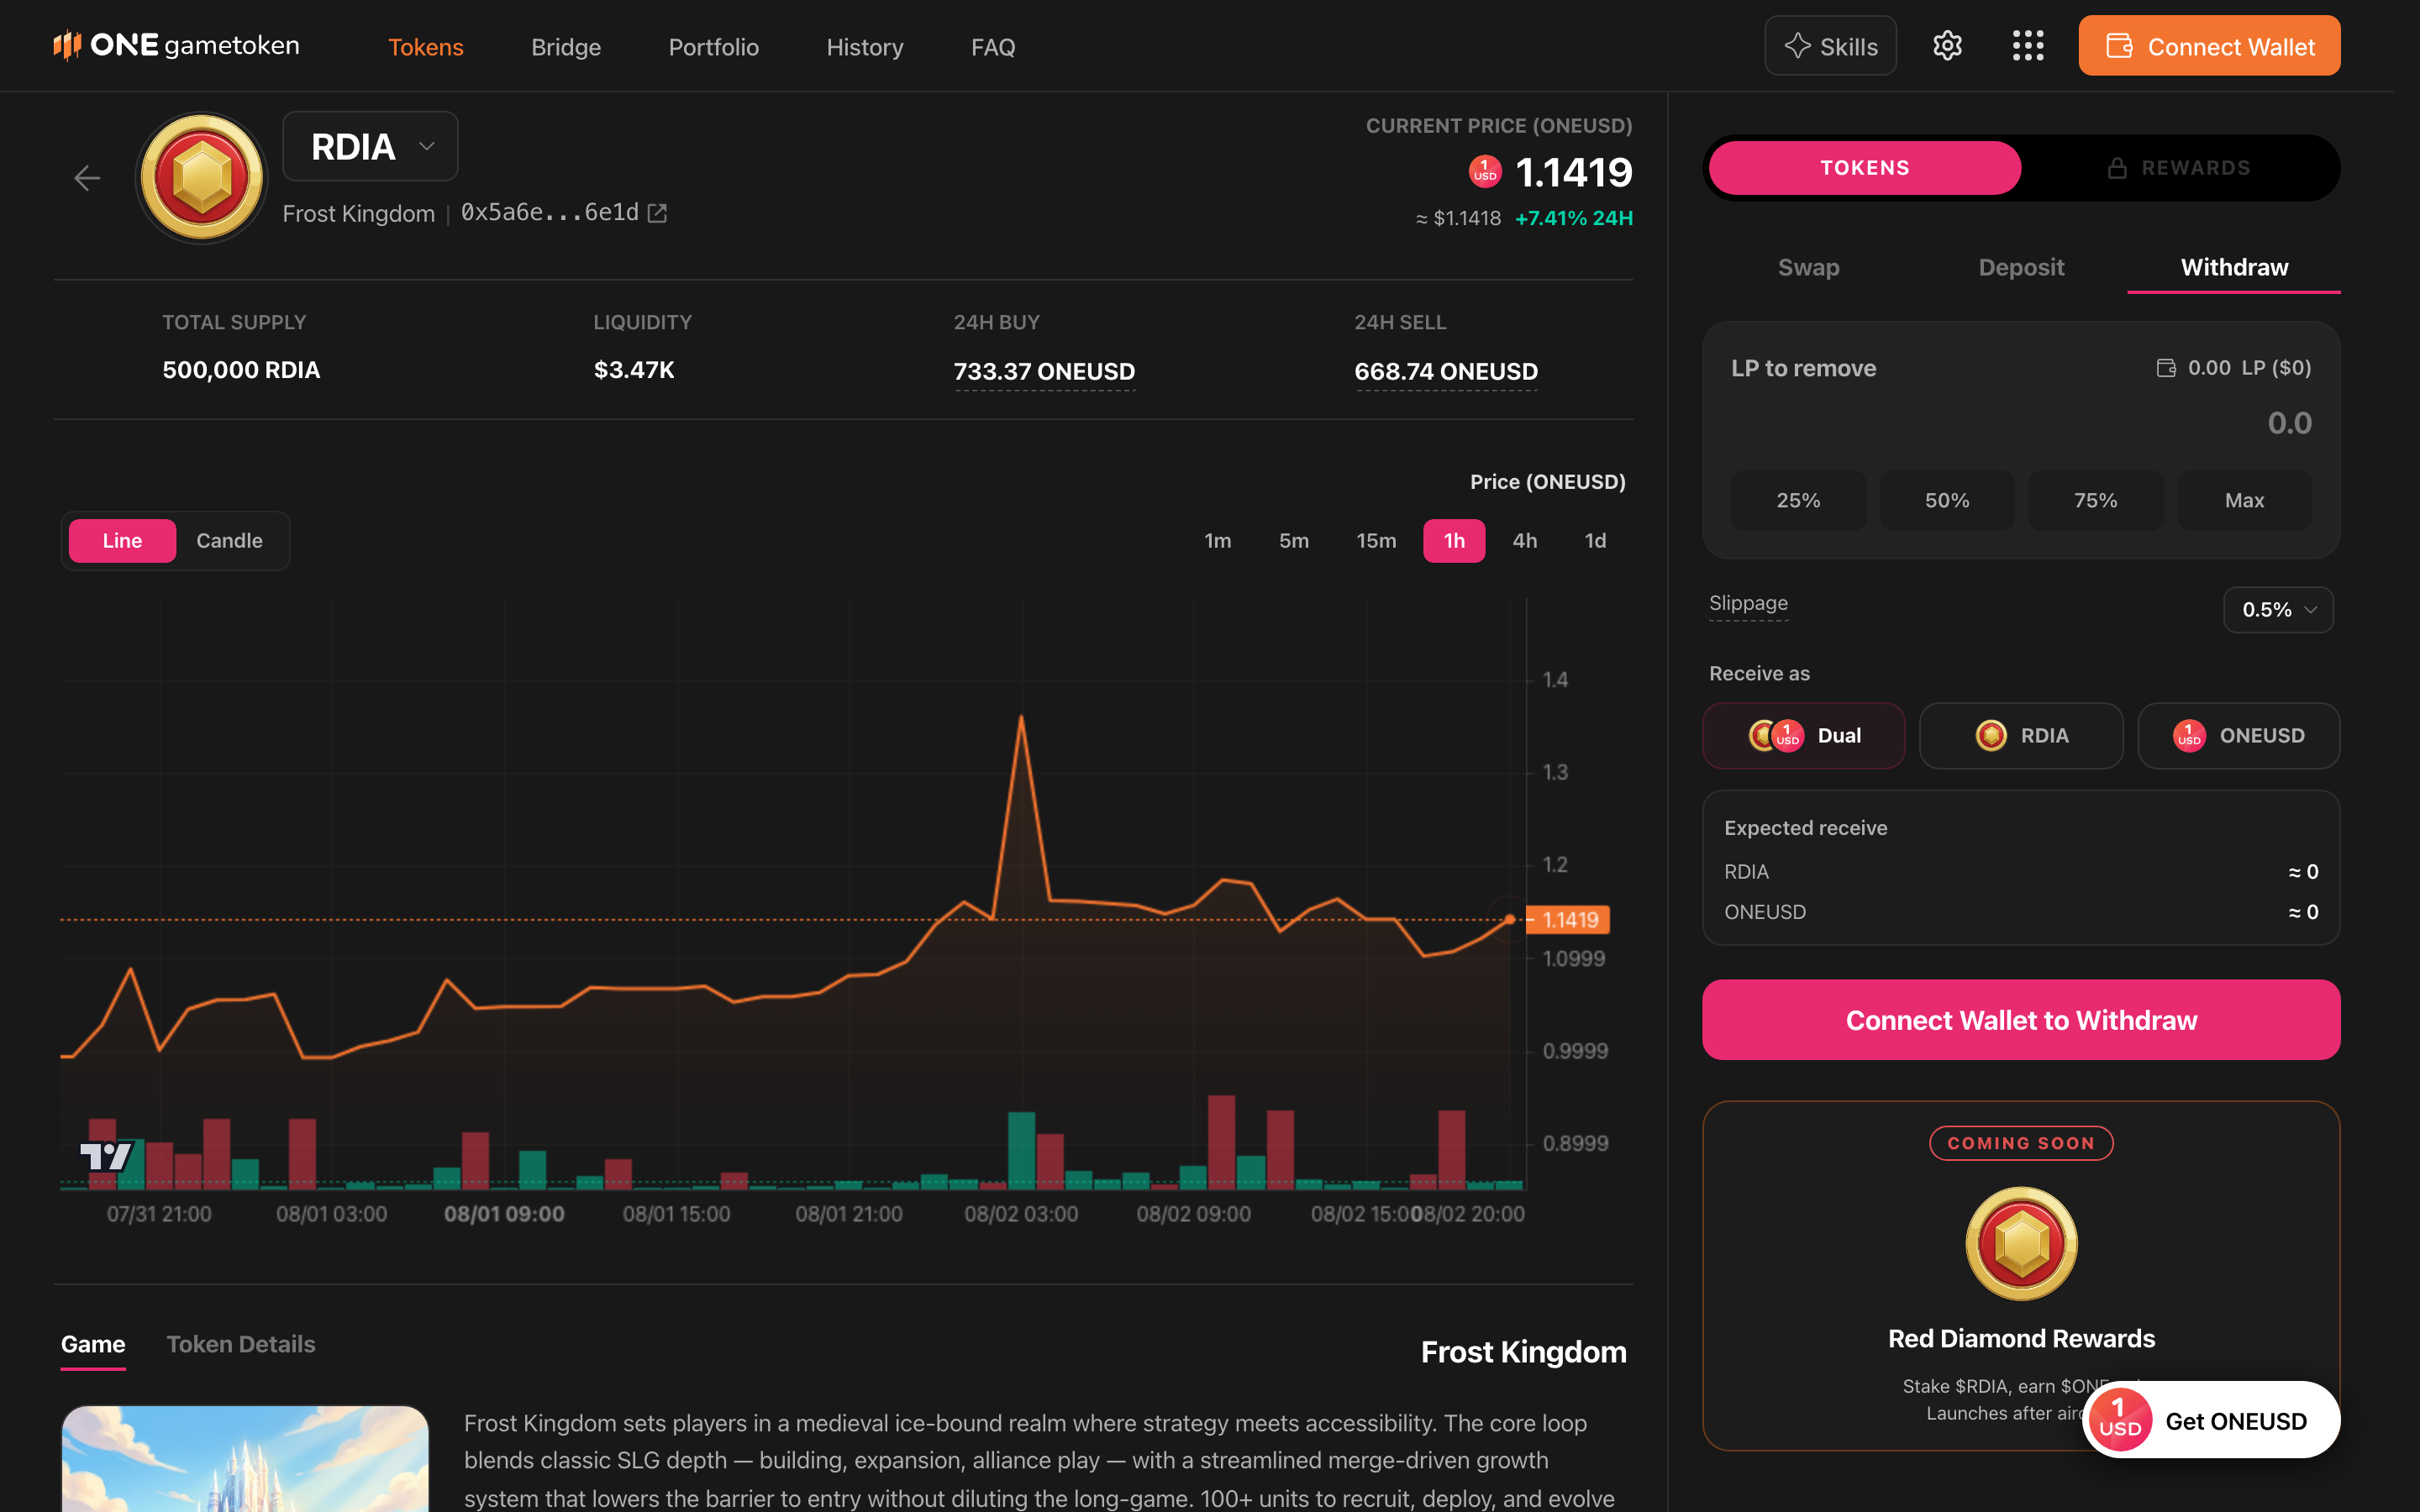Open contract address external link icon
This screenshot has width=2420, height=1512.
(x=658, y=213)
